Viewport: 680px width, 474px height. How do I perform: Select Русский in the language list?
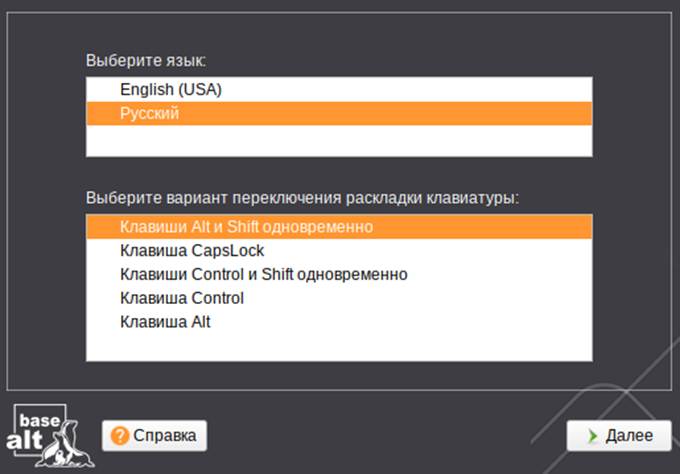(x=150, y=114)
